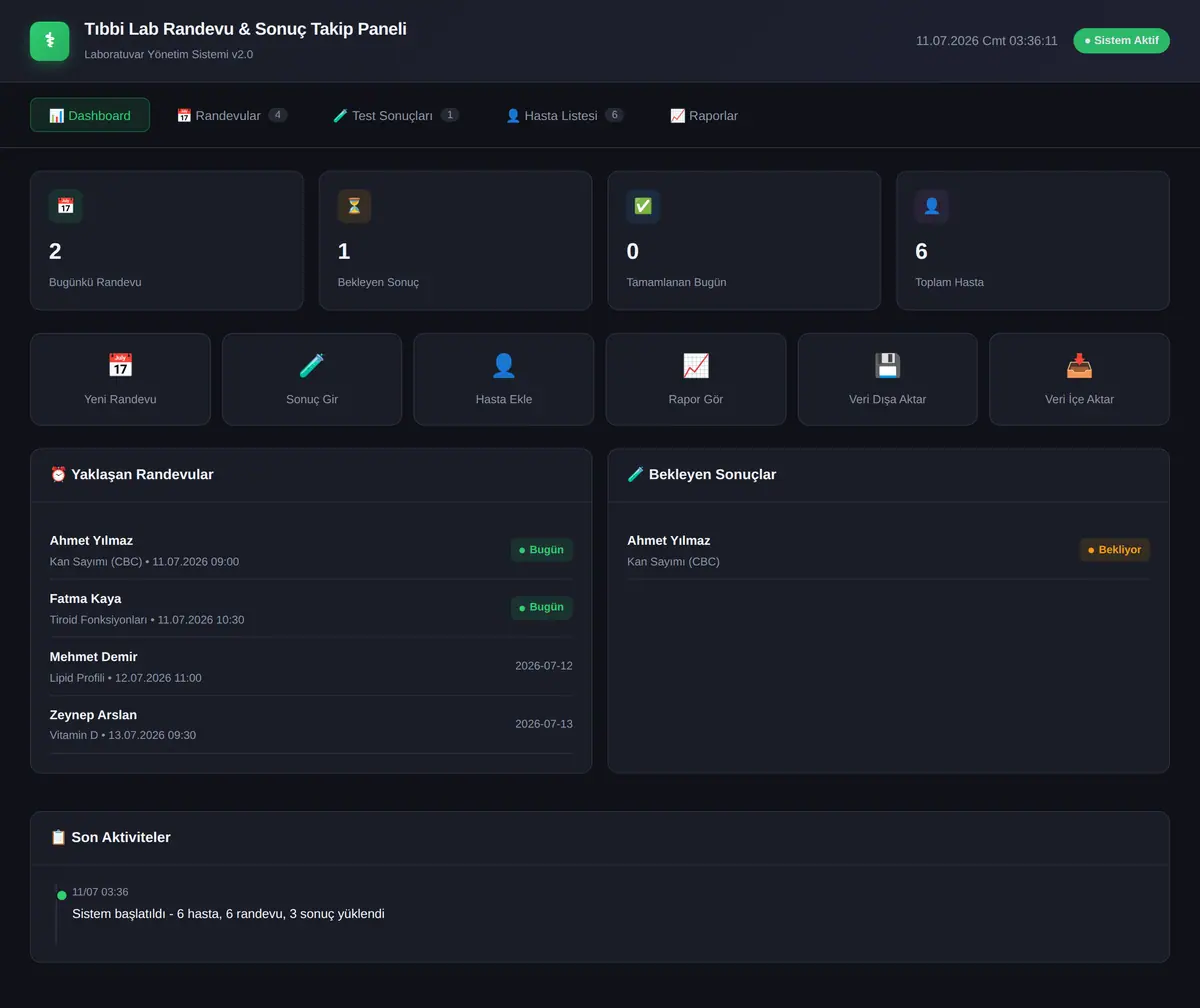Image resolution: width=1200 pixels, height=1008 pixels.
Task: Click Ahmet Yılmaz name in Bekleyen Sonuçlar
Action: [x=669, y=540]
